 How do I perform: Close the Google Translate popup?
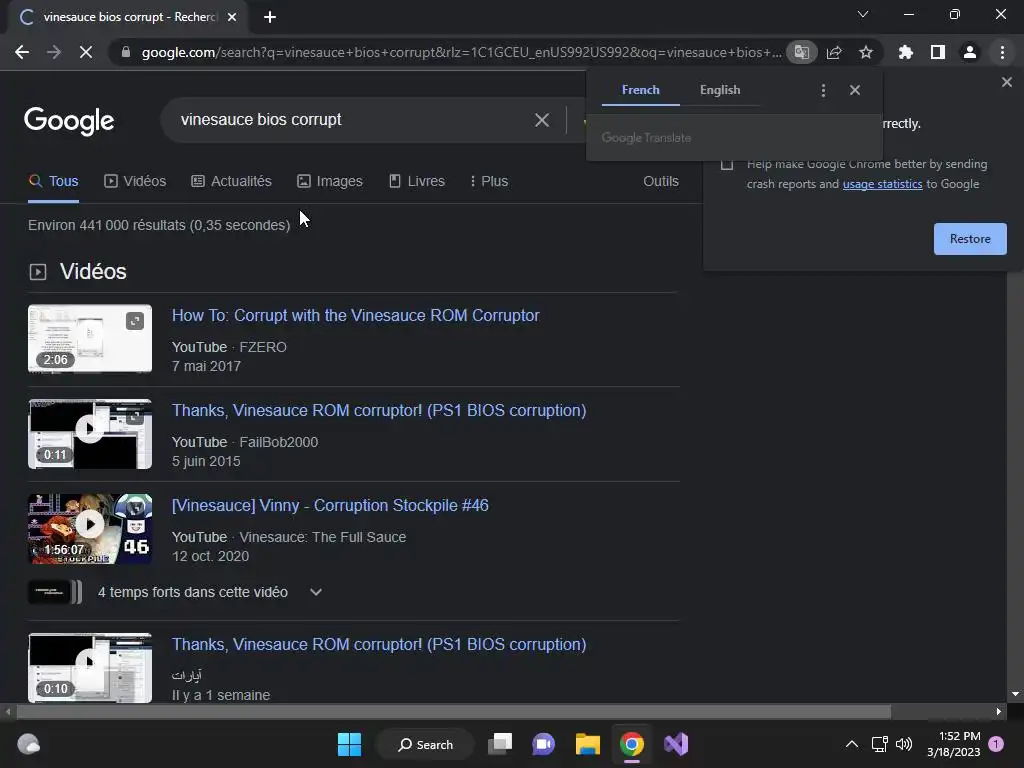point(855,90)
